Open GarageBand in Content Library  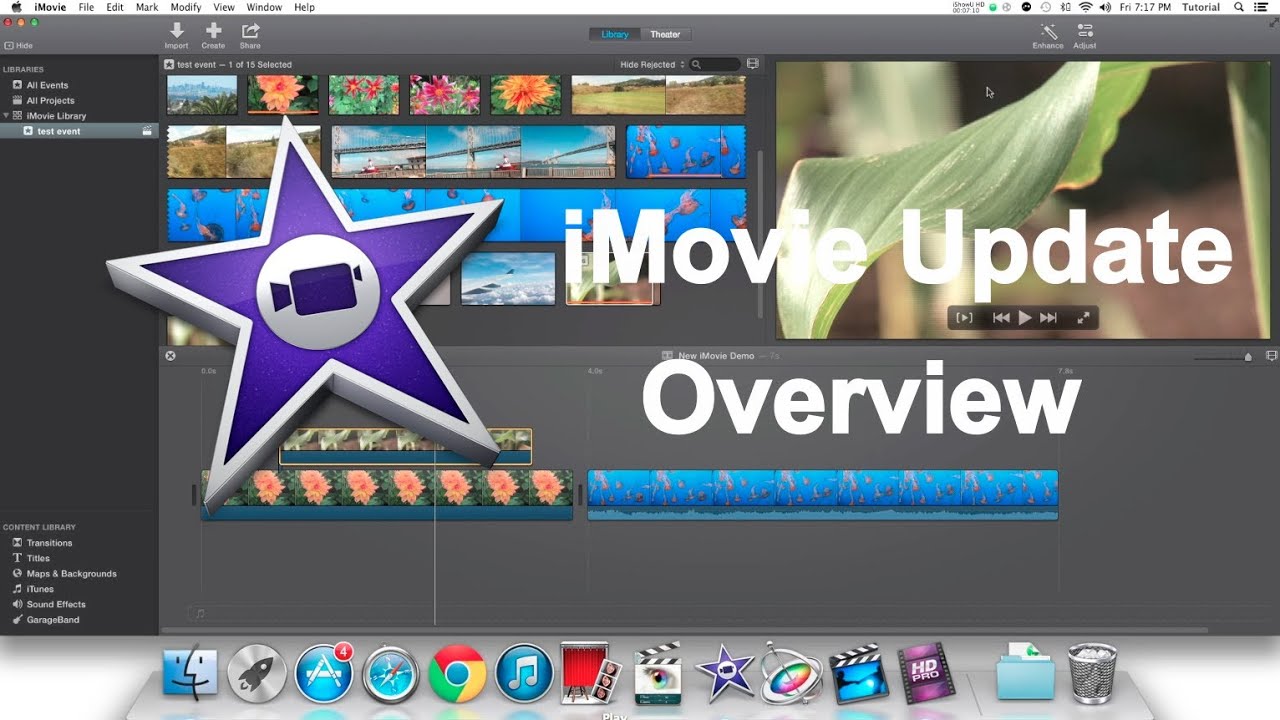click(x=53, y=620)
